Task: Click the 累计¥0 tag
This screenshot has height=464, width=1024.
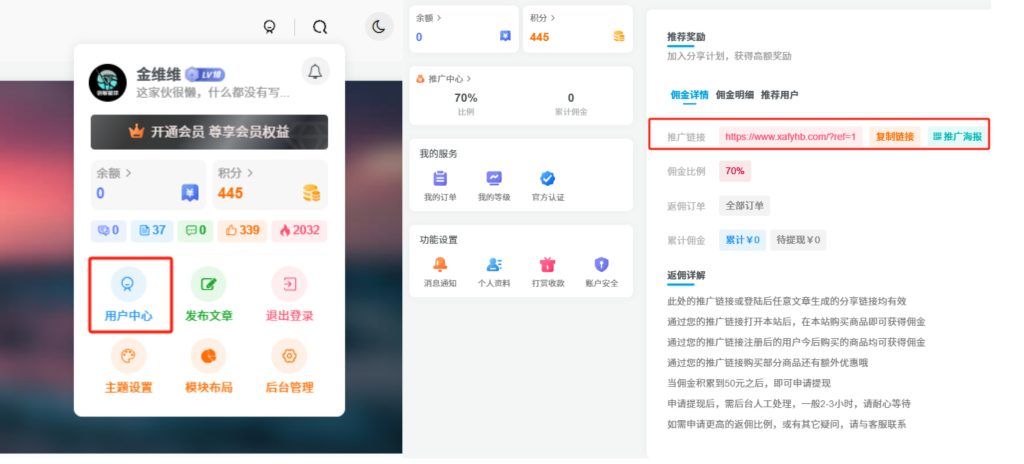Action: pyautogui.click(x=743, y=240)
